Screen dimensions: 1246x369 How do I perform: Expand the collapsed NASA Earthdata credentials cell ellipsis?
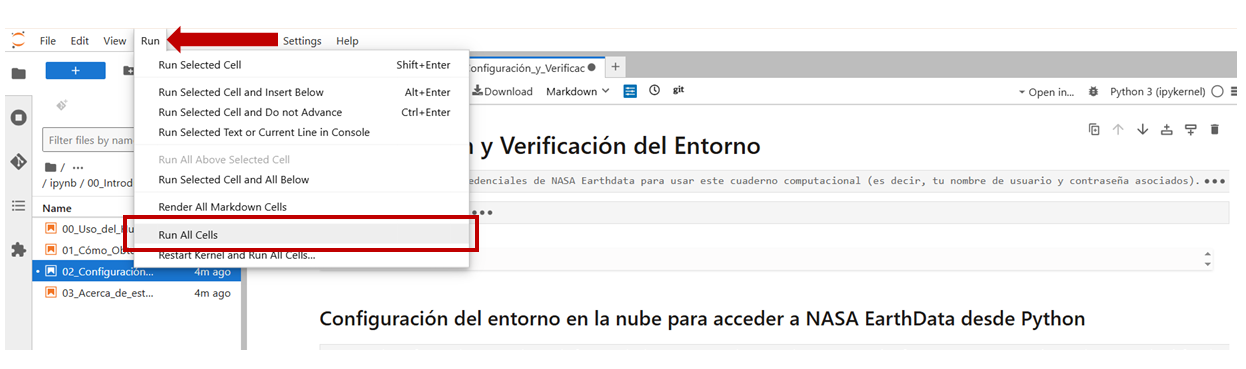click(x=1215, y=181)
